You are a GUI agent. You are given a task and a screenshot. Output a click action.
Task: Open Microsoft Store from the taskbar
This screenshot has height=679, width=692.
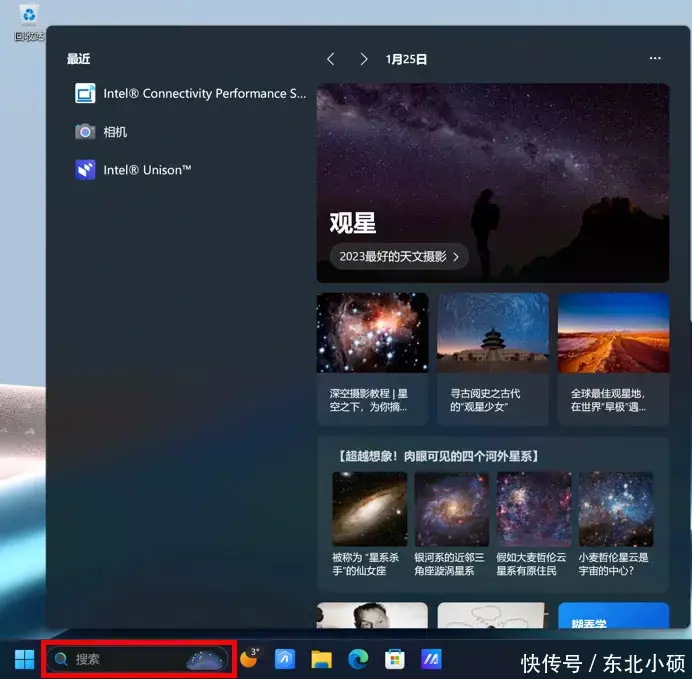[395, 660]
